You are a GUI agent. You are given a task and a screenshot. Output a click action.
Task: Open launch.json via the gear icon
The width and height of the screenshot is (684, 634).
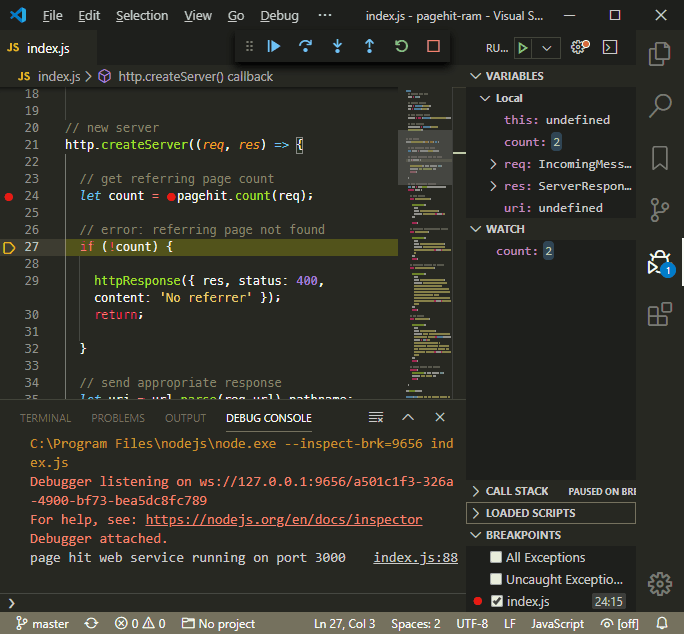pyautogui.click(x=579, y=47)
